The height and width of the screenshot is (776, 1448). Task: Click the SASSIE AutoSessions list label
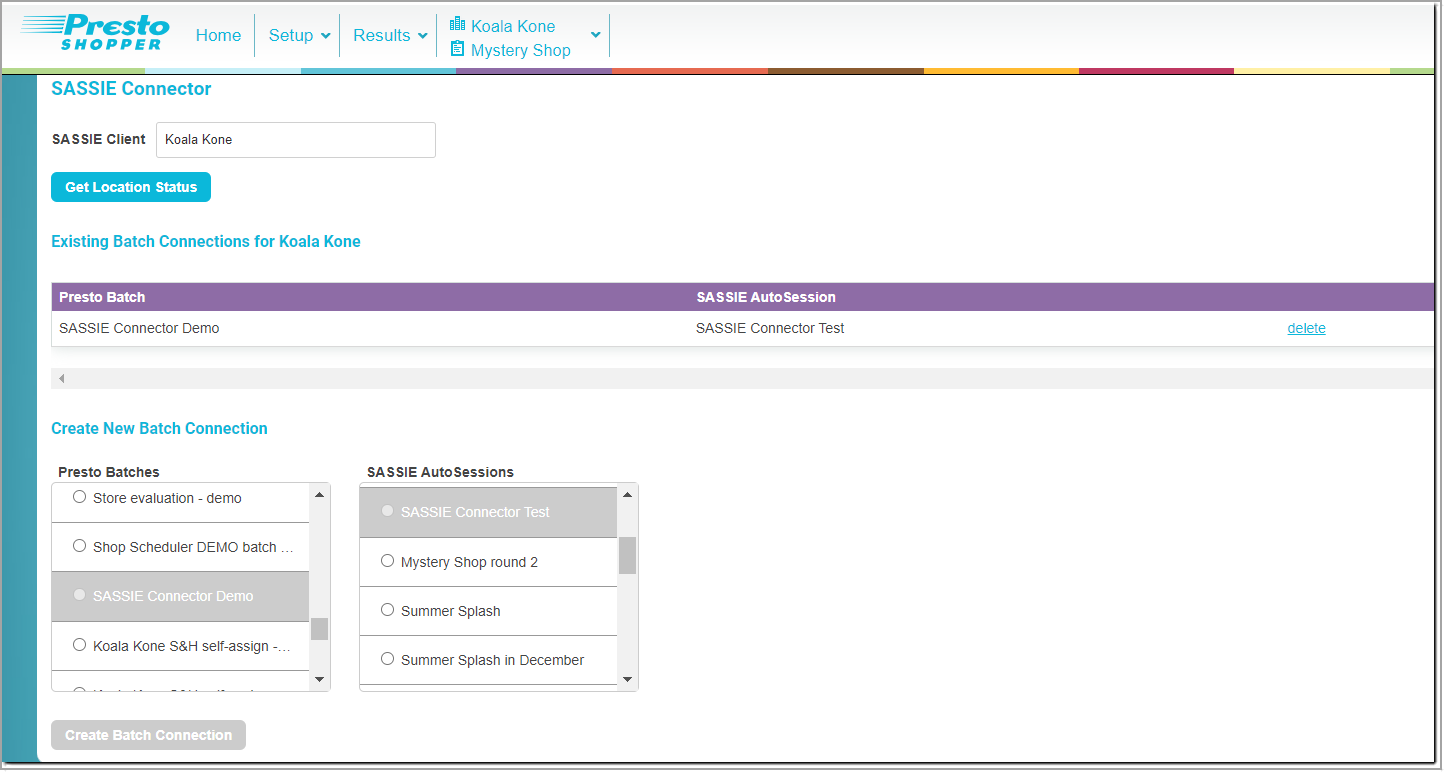pos(440,472)
